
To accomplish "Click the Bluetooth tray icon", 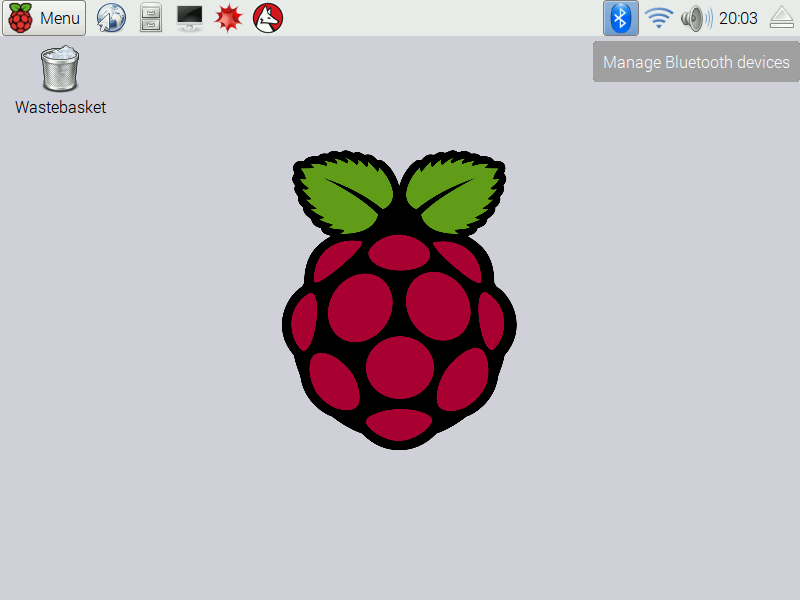I will 620,18.
